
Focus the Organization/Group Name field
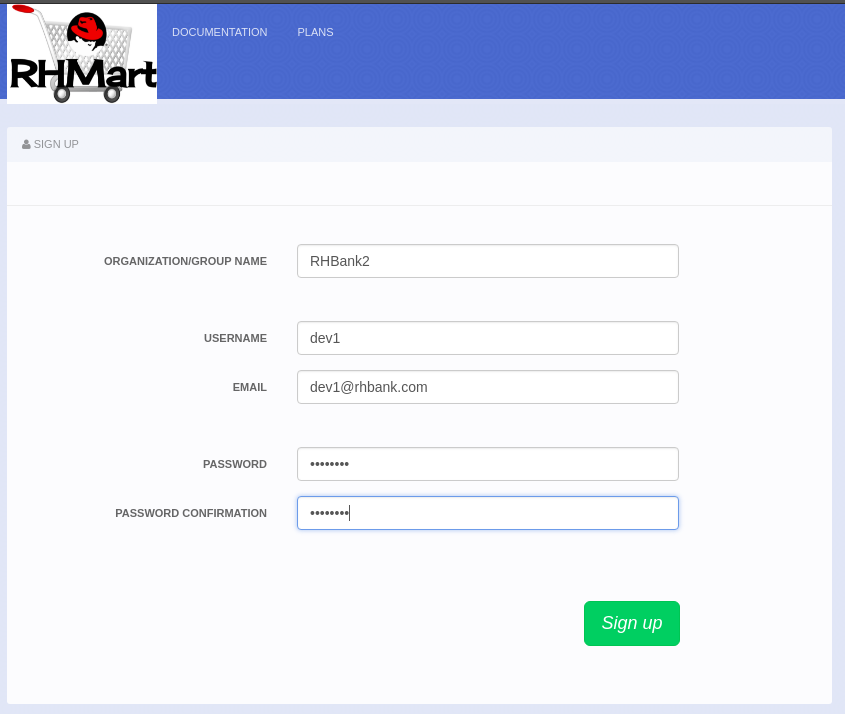(x=487, y=261)
